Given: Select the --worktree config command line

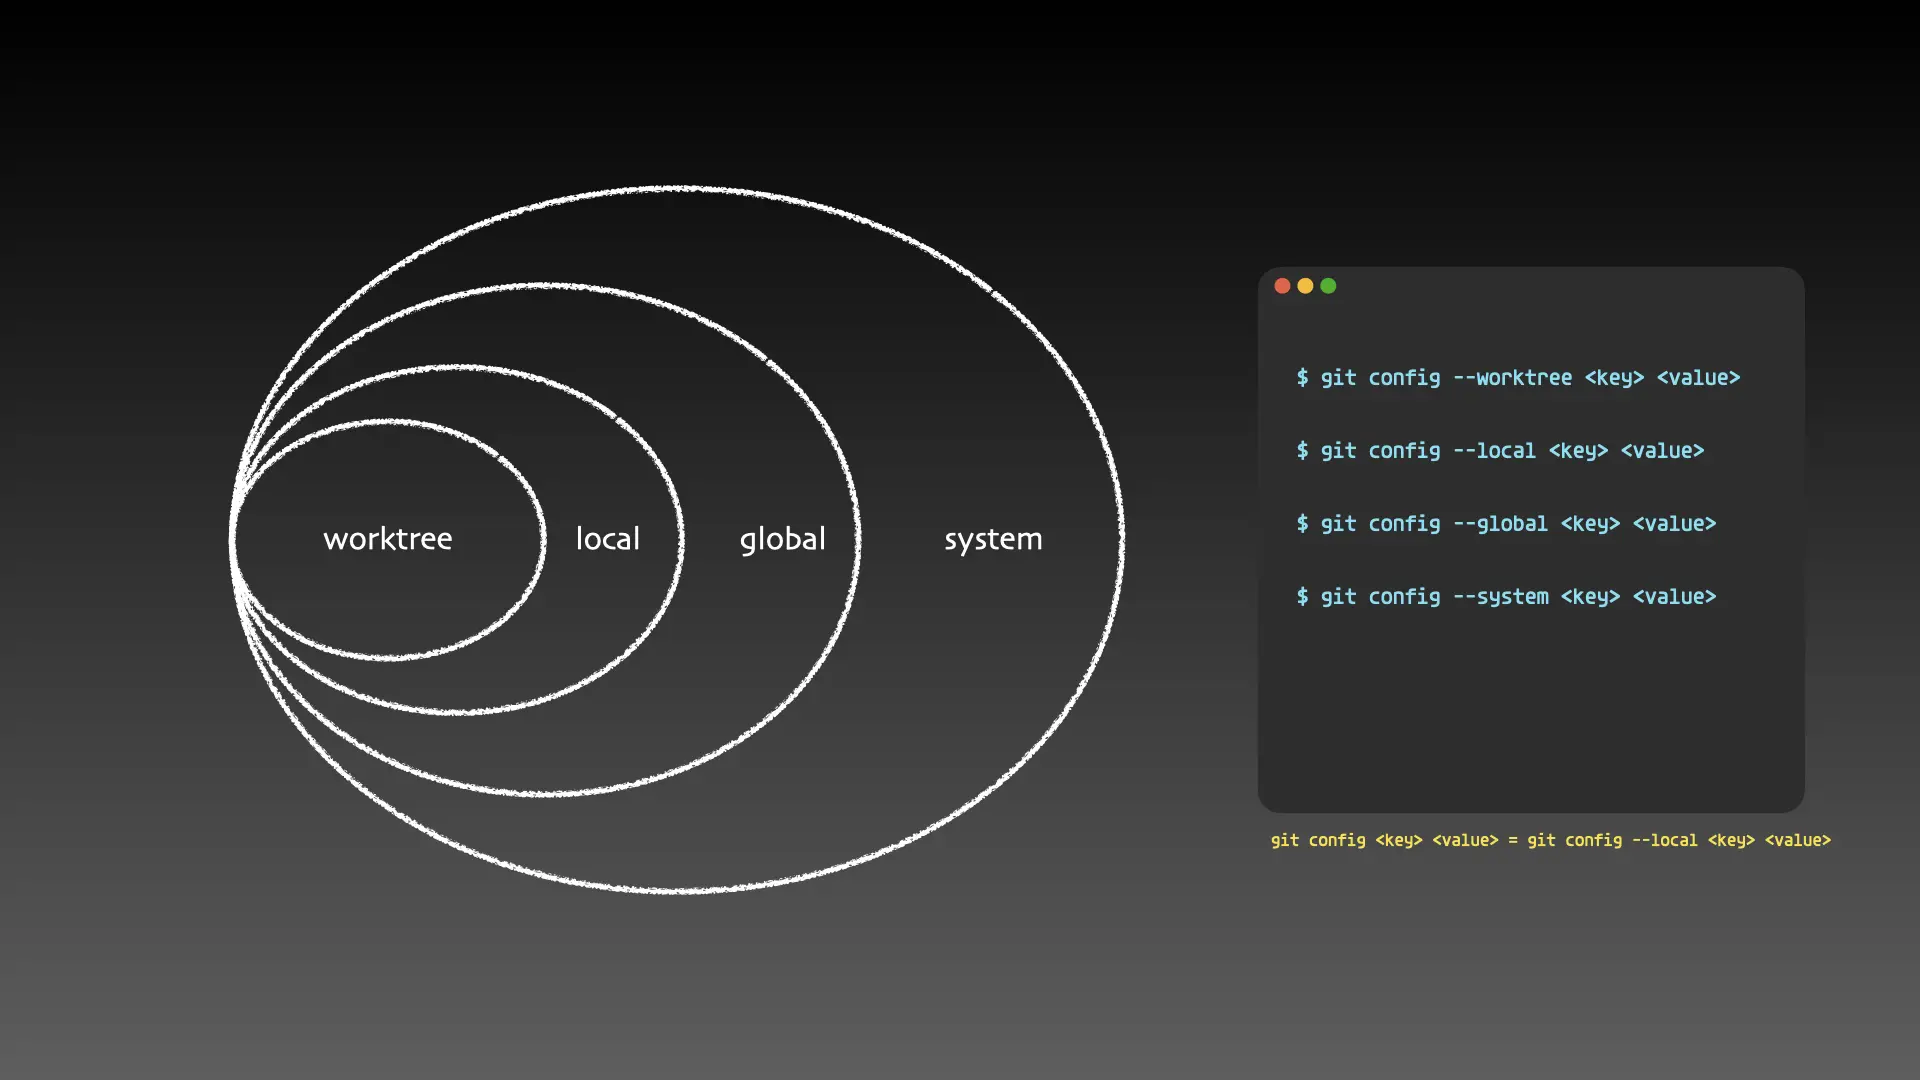Looking at the screenshot, I should [x=1516, y=378].
